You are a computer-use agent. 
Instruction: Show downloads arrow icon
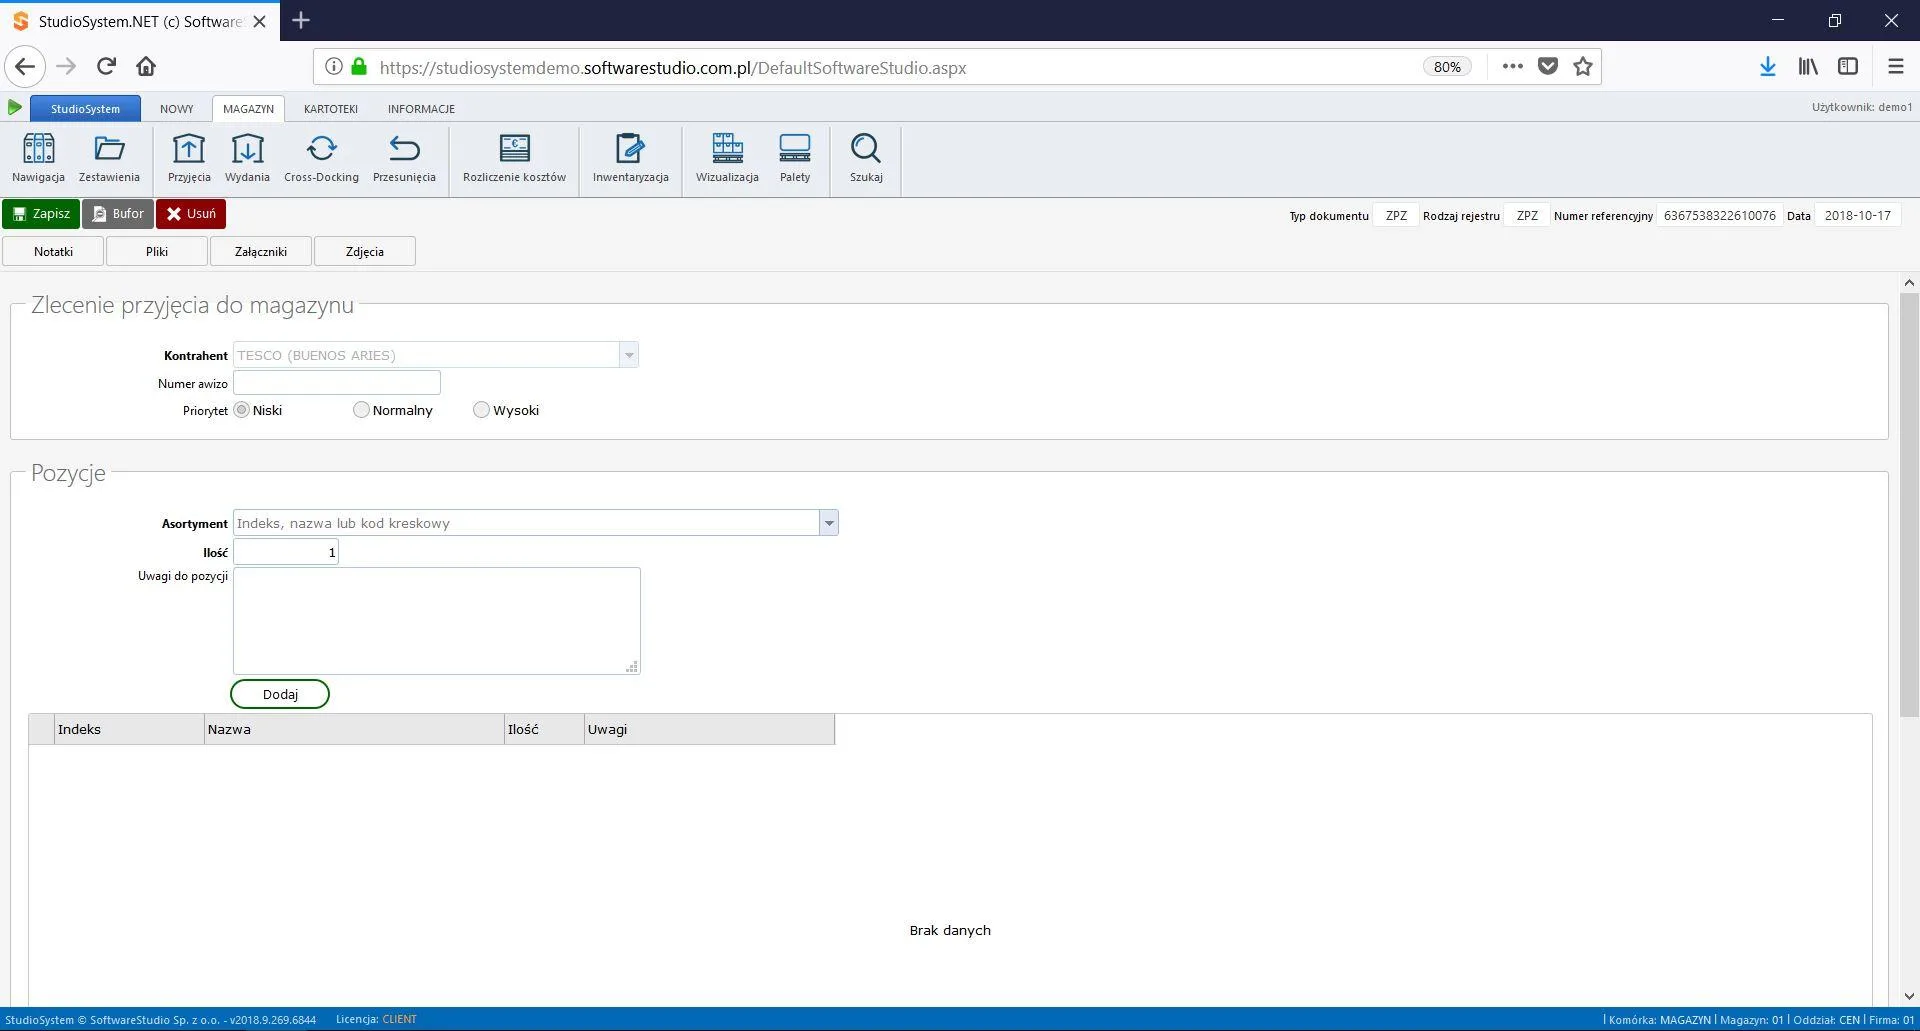click(x=1768, y=67)
